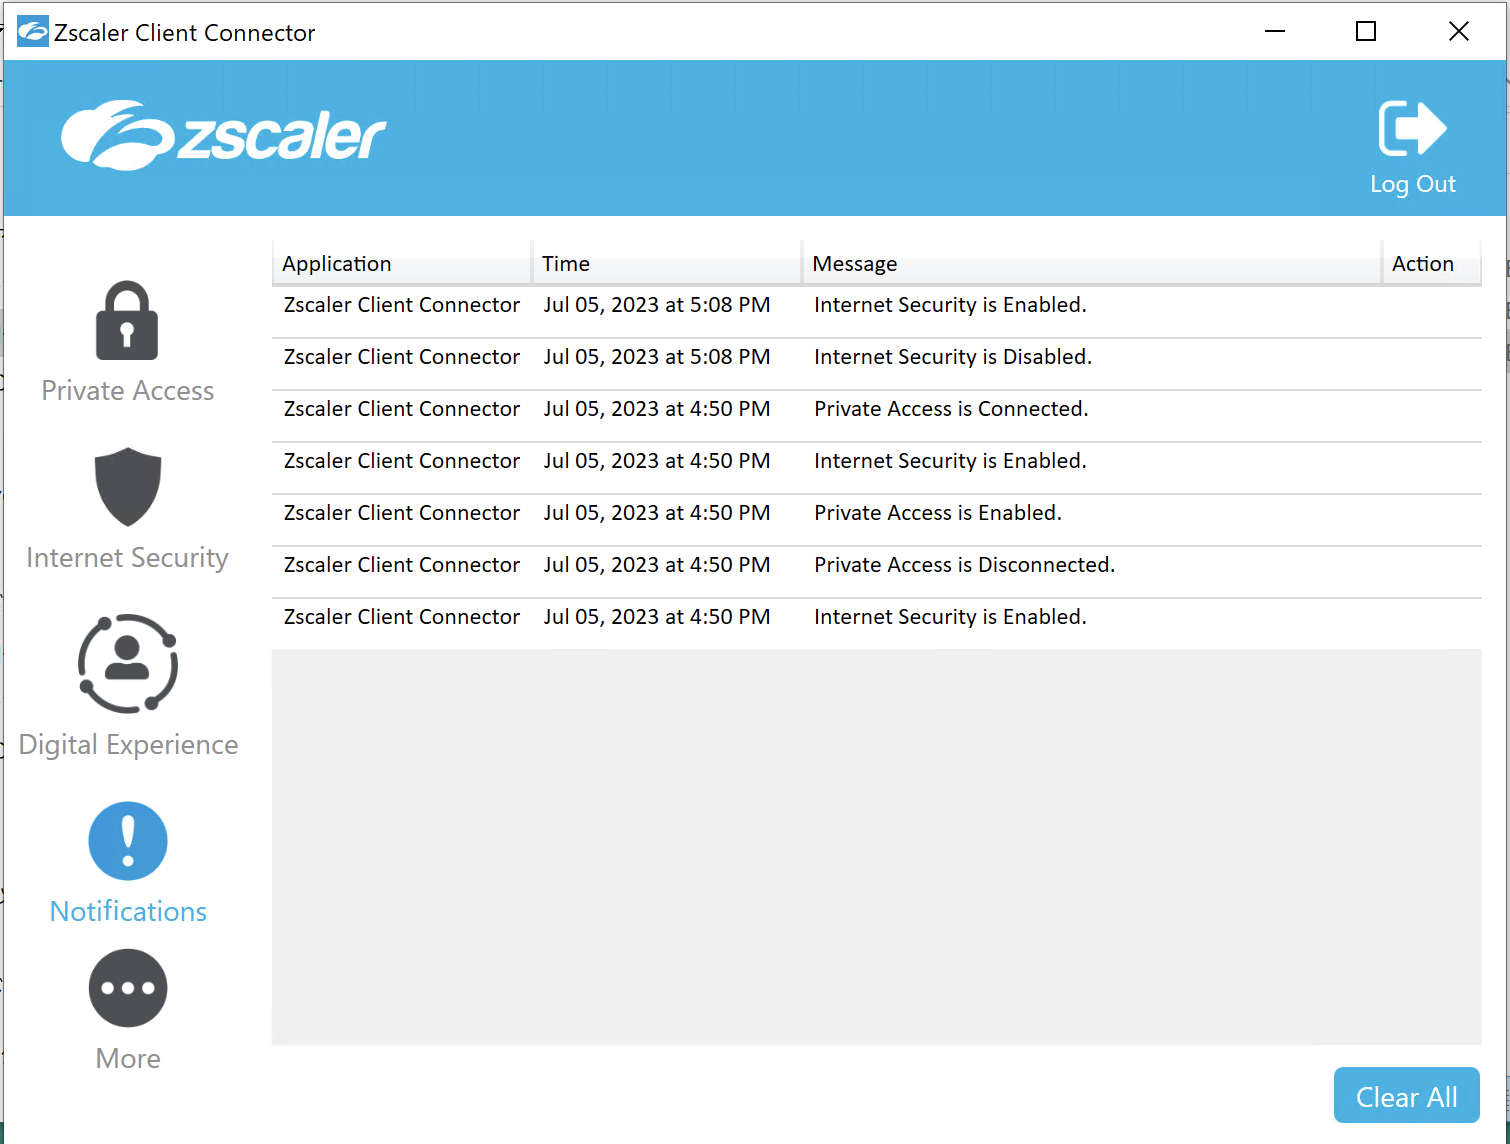Image resolution: width=1510 pixels, height=1144 pixels.
Task: Minimize the Zscaler Client Connector window
Action: (x=1275, y=32)
